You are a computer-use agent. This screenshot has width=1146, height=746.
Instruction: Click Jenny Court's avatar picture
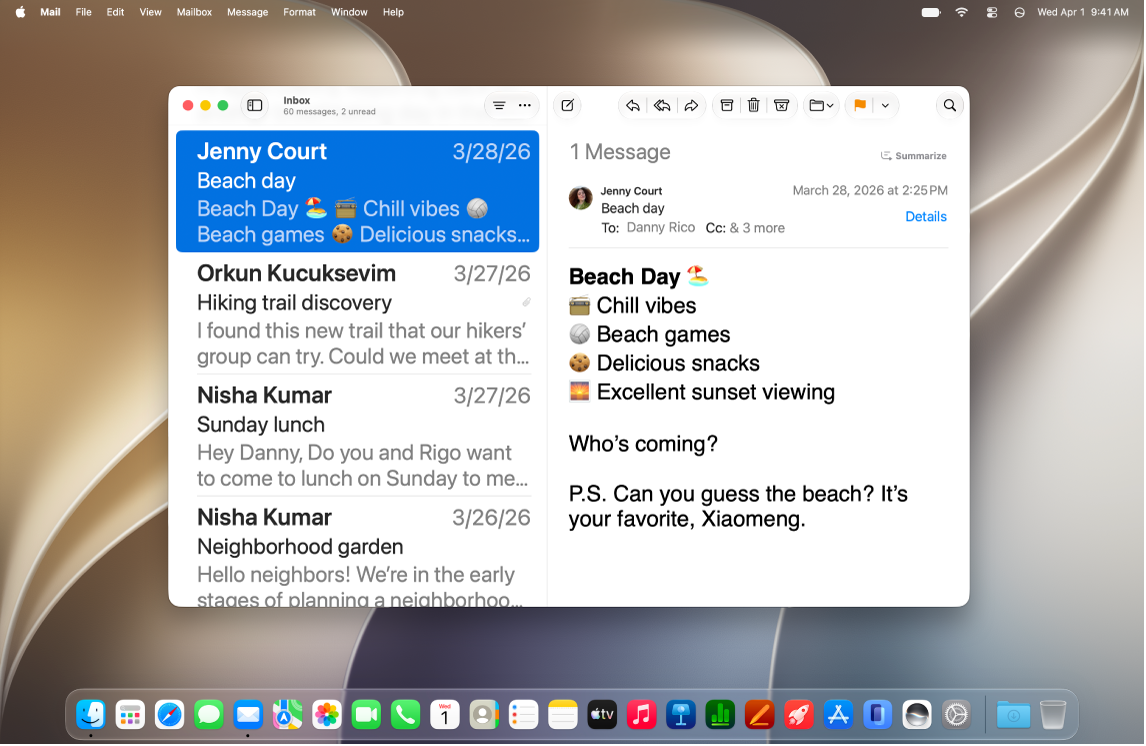point(580,198)
